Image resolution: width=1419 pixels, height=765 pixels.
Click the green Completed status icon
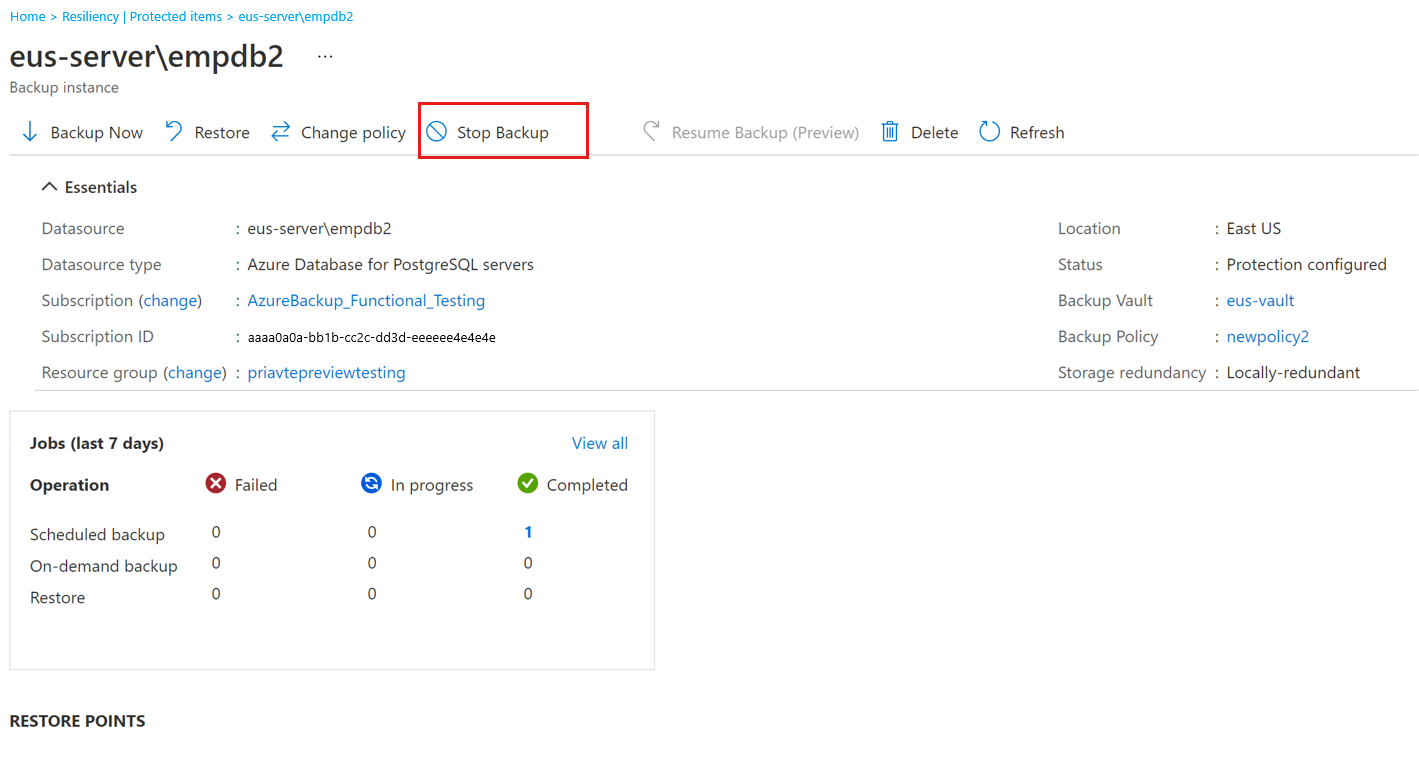coord(528,484)
